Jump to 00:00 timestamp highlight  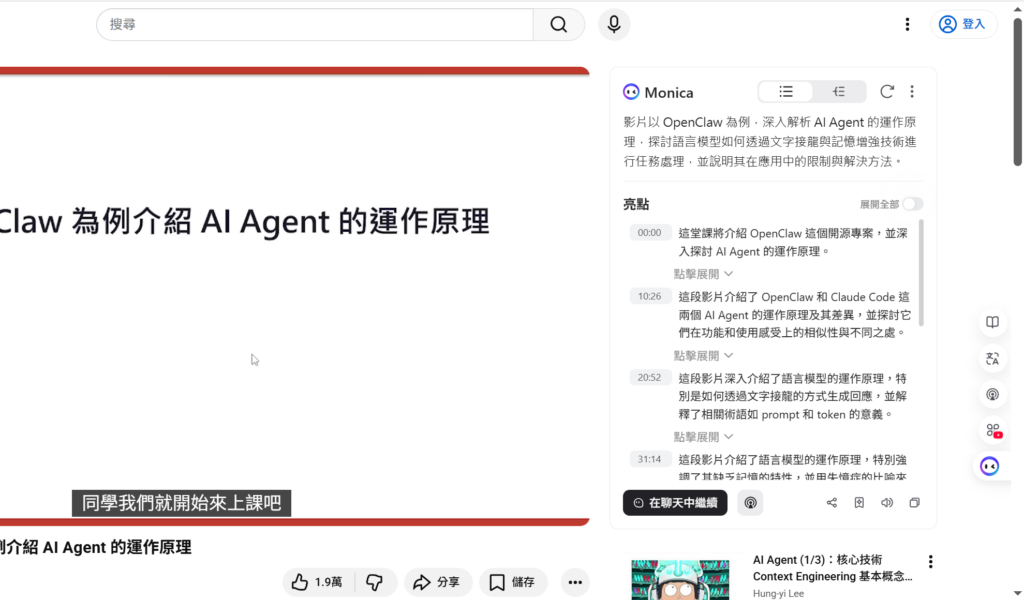click(649, 232)
